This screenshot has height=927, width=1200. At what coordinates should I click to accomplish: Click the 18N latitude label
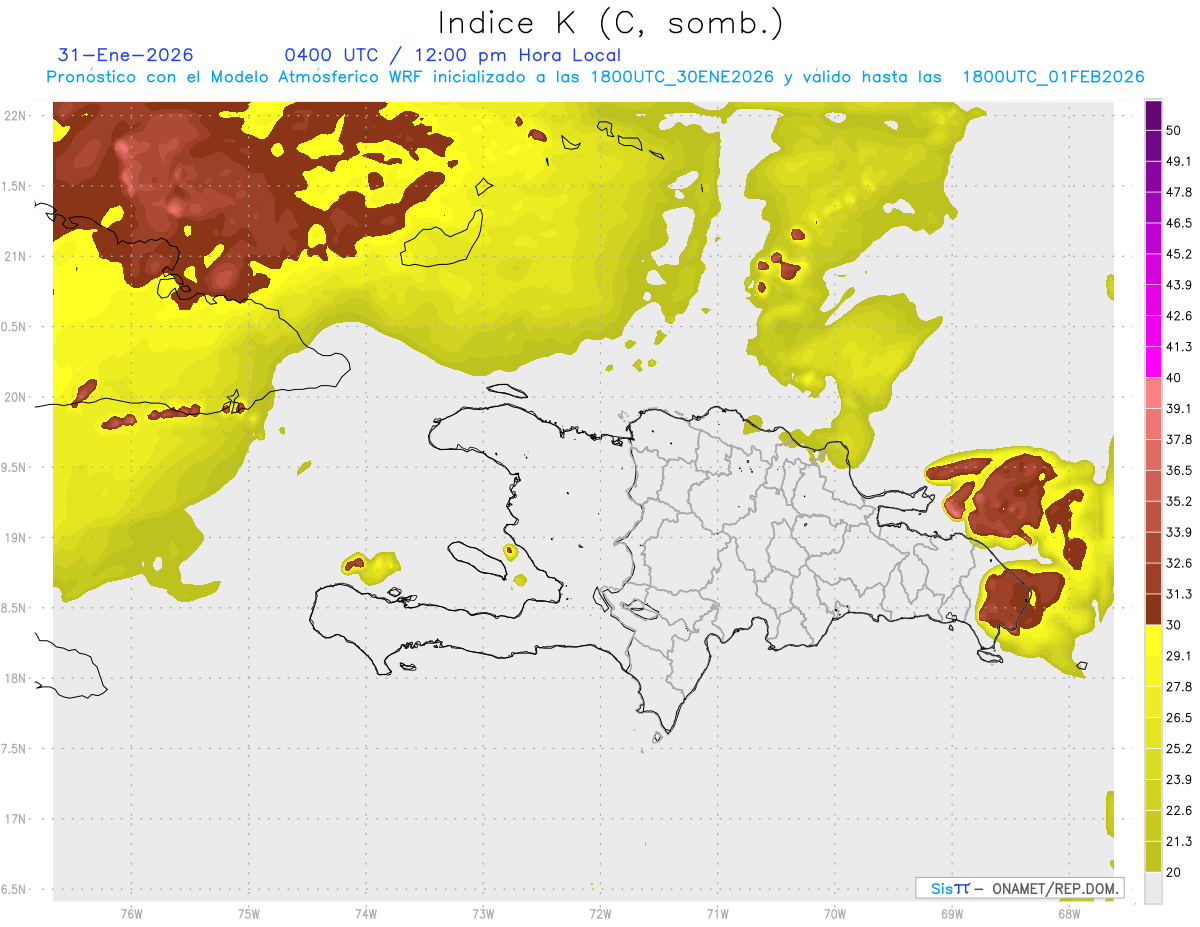tap(16, 678)
